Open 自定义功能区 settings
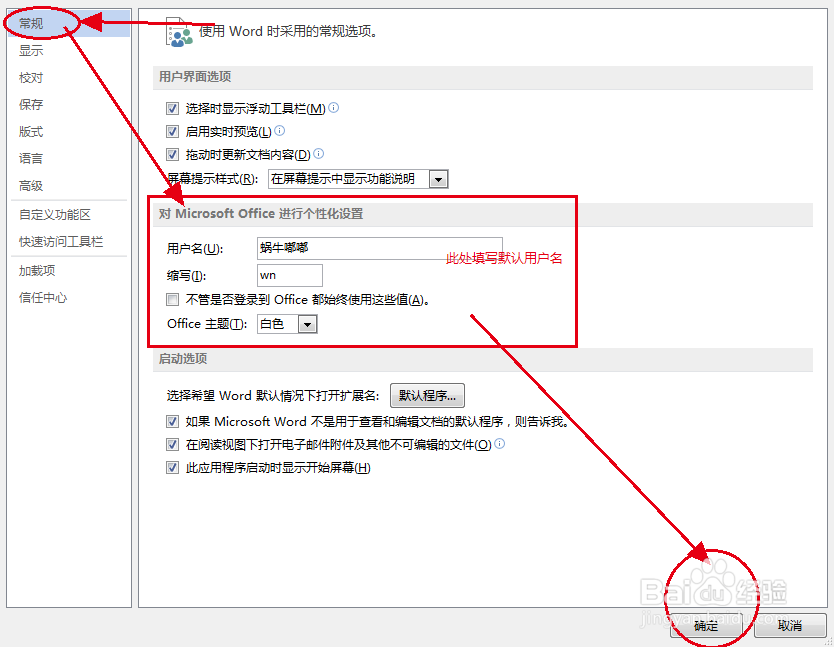Screen dimensions: 834x647 click(55, 214)
